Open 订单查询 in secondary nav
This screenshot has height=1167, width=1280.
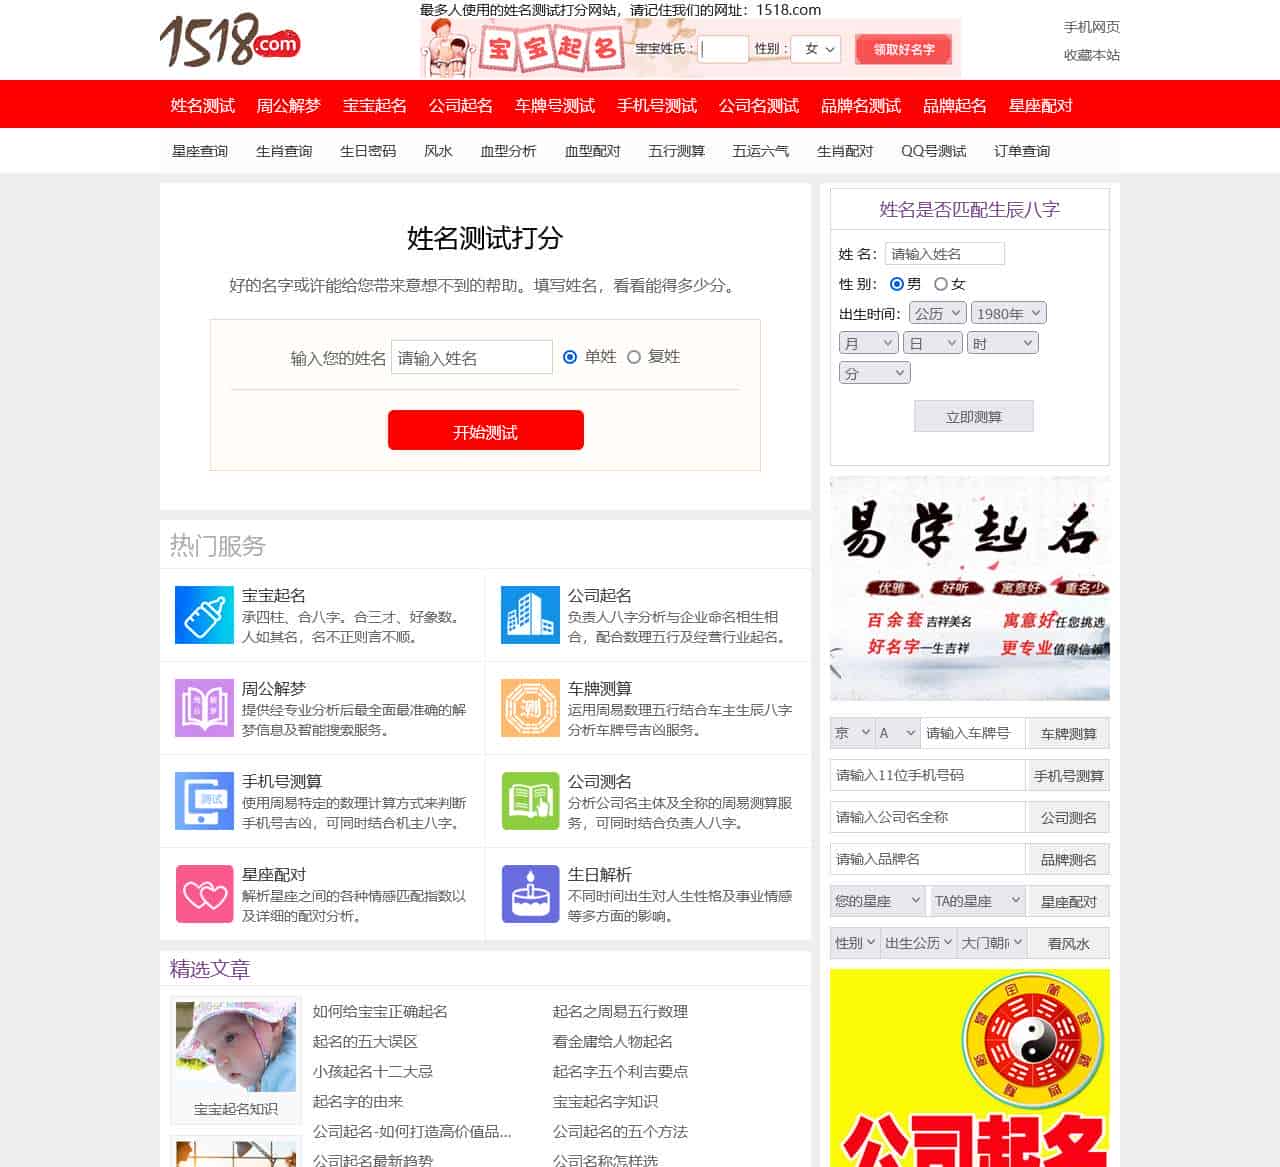1022,151
